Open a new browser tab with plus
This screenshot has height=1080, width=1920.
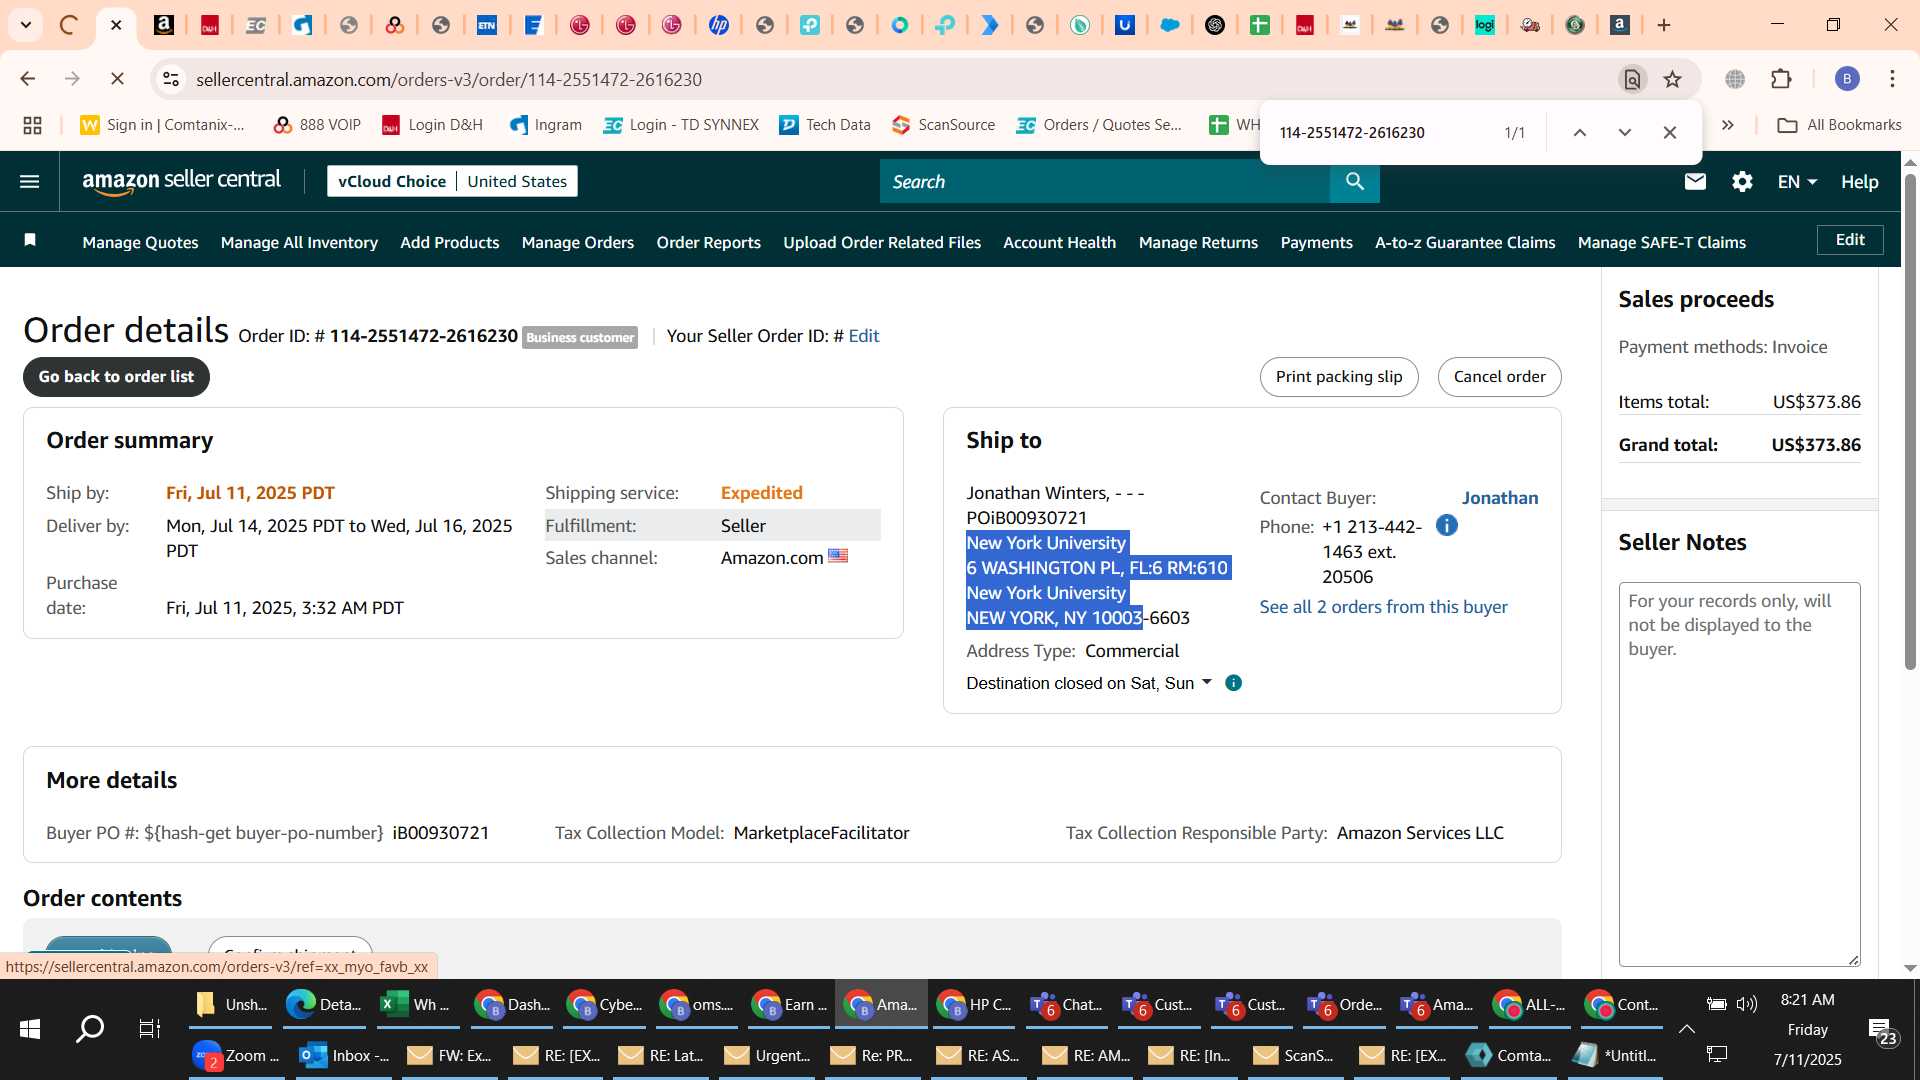point(1664,25)
